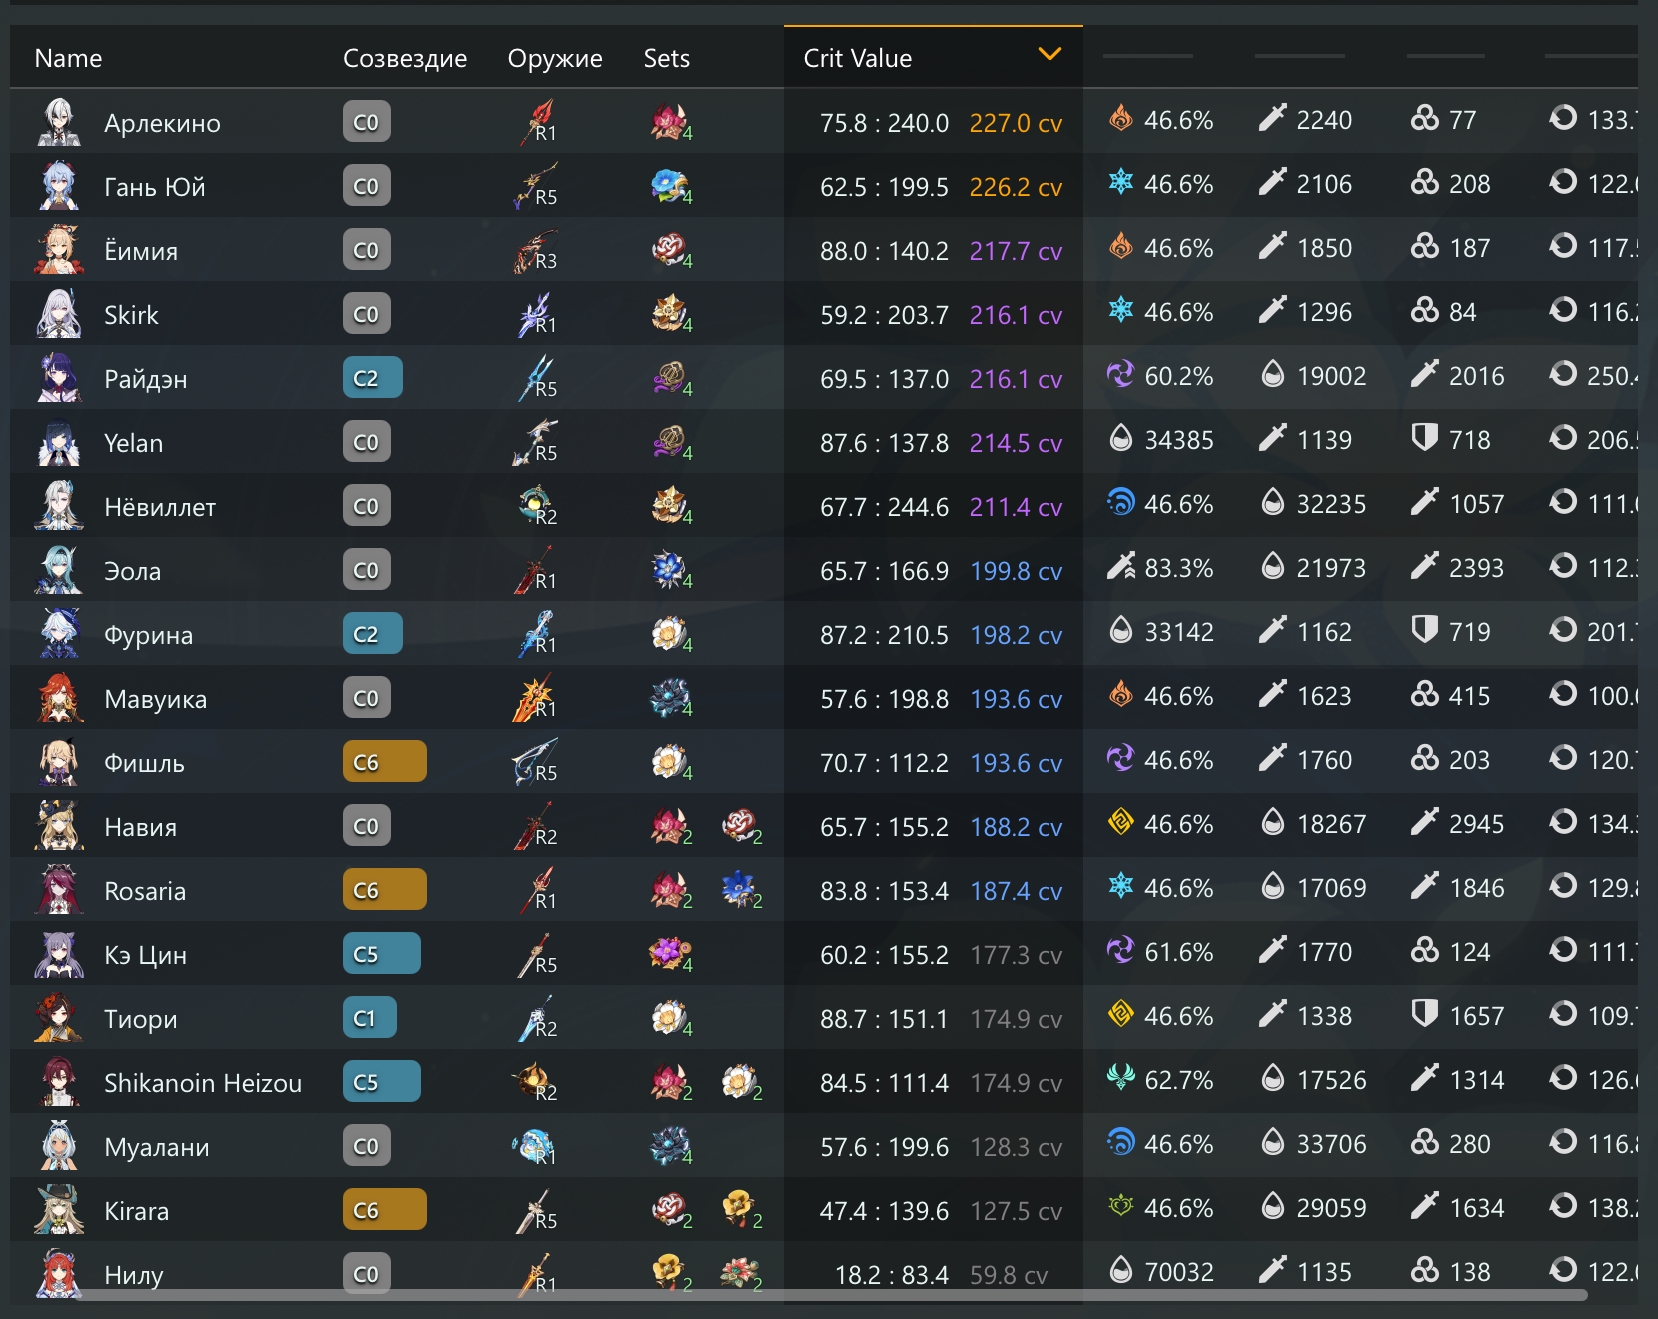Select Фурина's R1 sword icon
The height and width of the screenshot is (1319, 1658).
tap(537, 634)
